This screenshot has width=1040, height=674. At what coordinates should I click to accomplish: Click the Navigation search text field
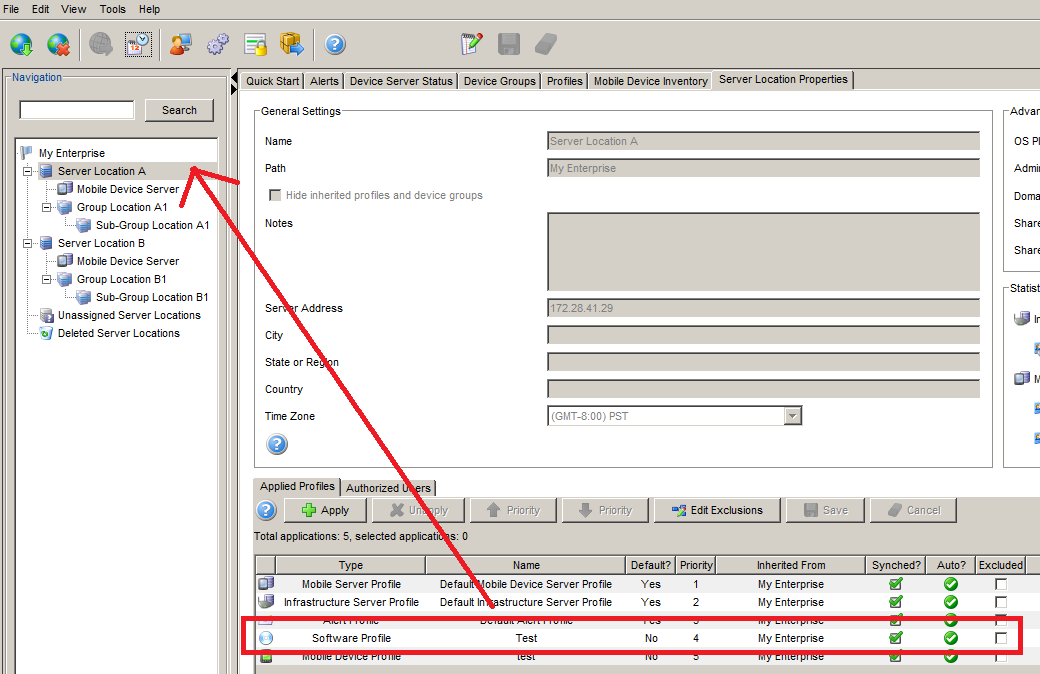(x=77, y=110)
